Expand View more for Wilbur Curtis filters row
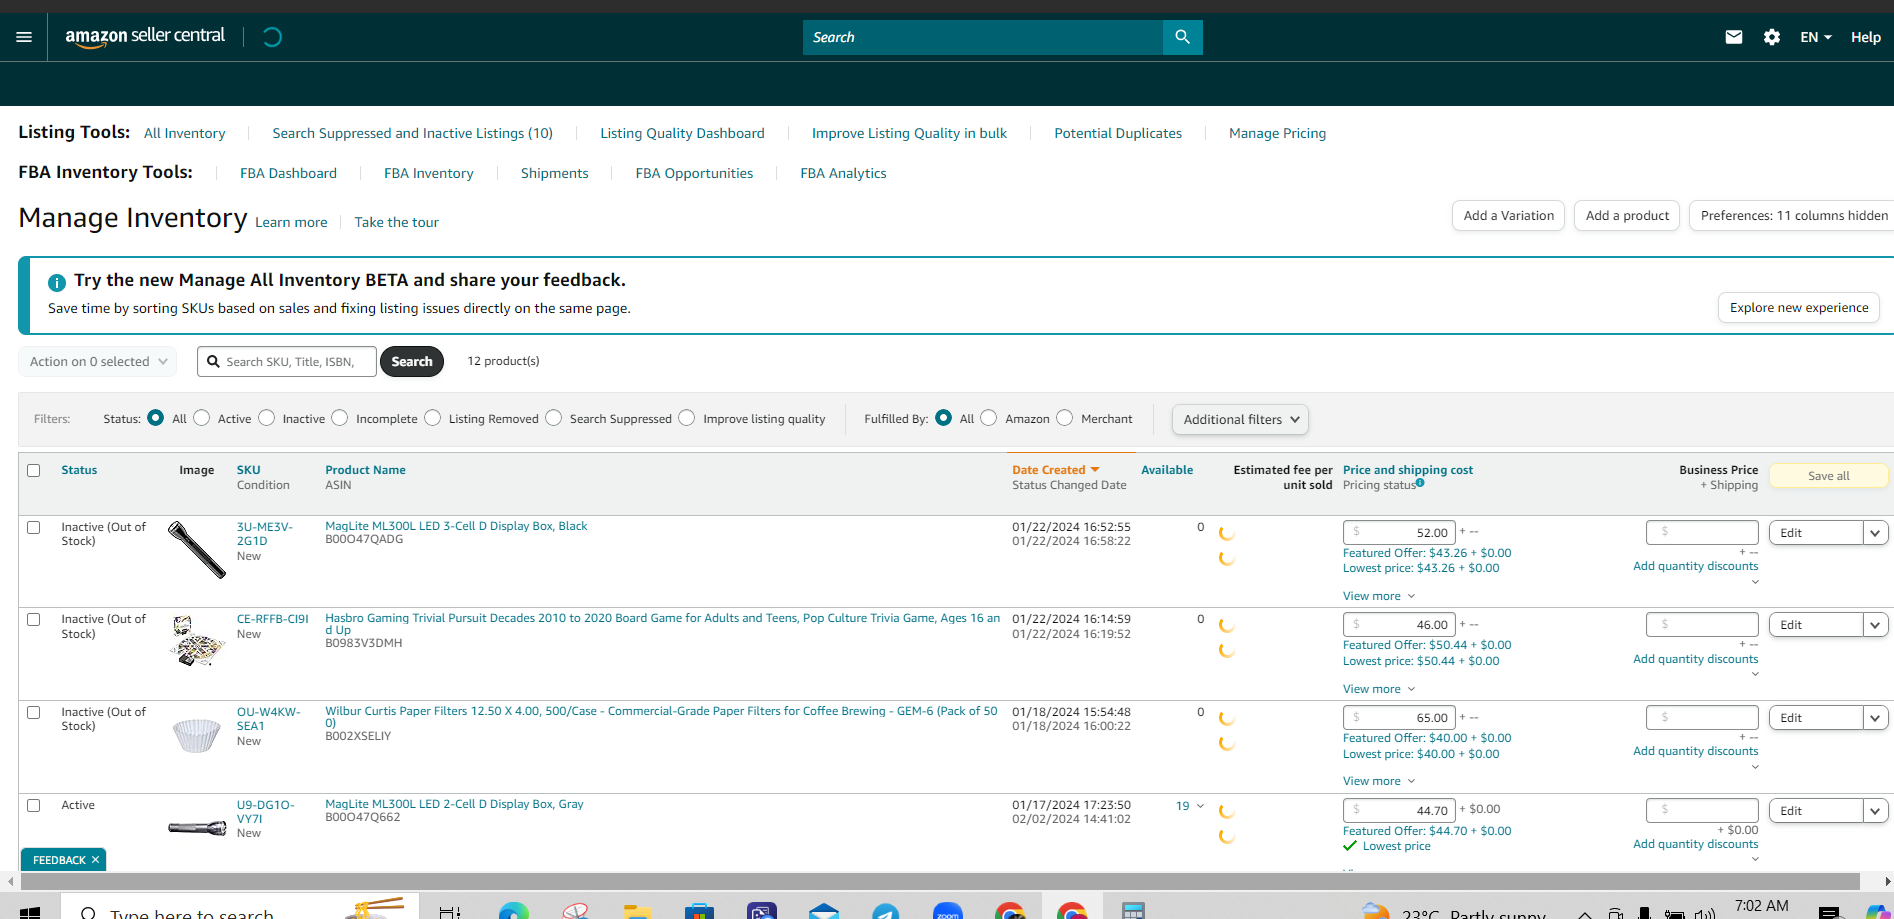Viewport: 1894px width, 919px height. (1379, 781)
